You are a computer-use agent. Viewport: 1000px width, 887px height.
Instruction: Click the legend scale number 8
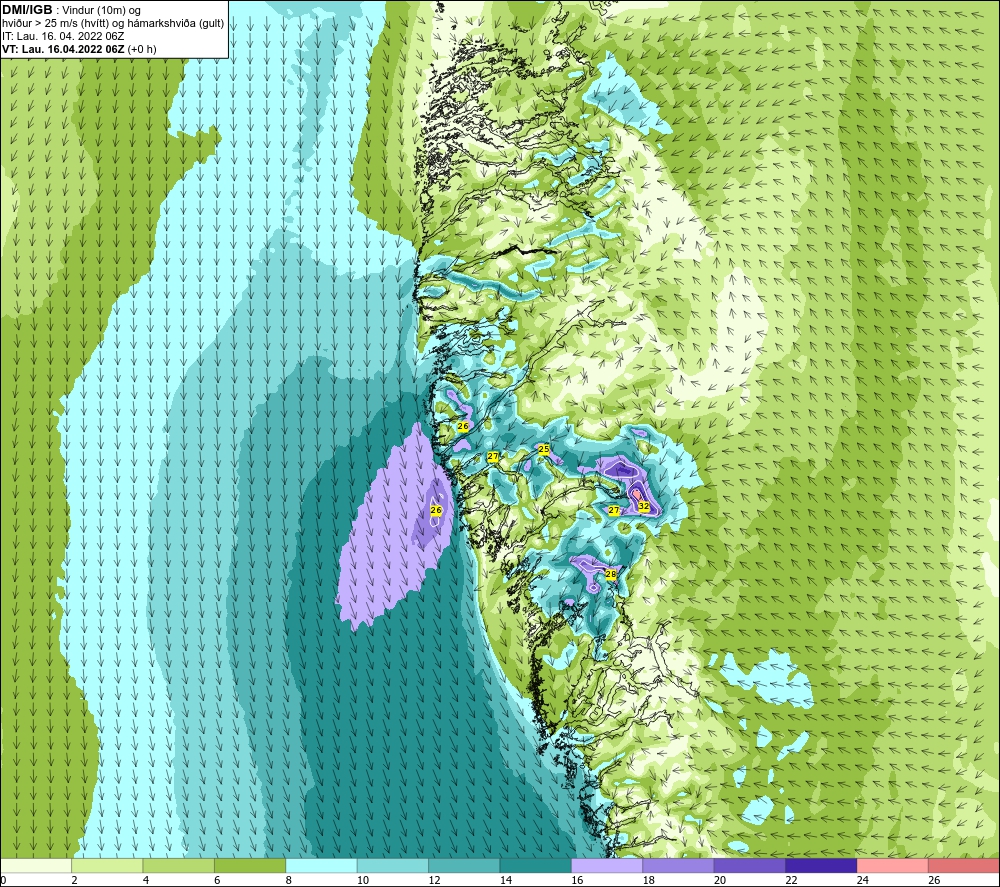288,880
